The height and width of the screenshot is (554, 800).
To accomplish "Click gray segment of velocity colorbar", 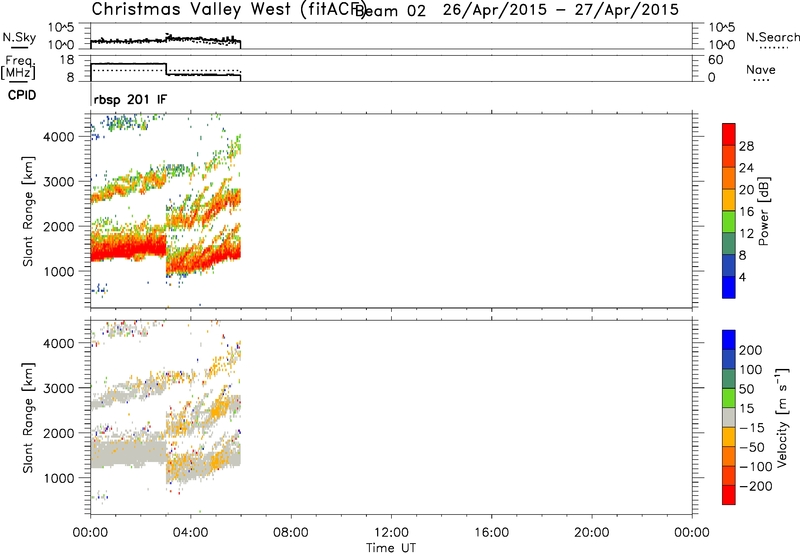I will pos(729,417).
